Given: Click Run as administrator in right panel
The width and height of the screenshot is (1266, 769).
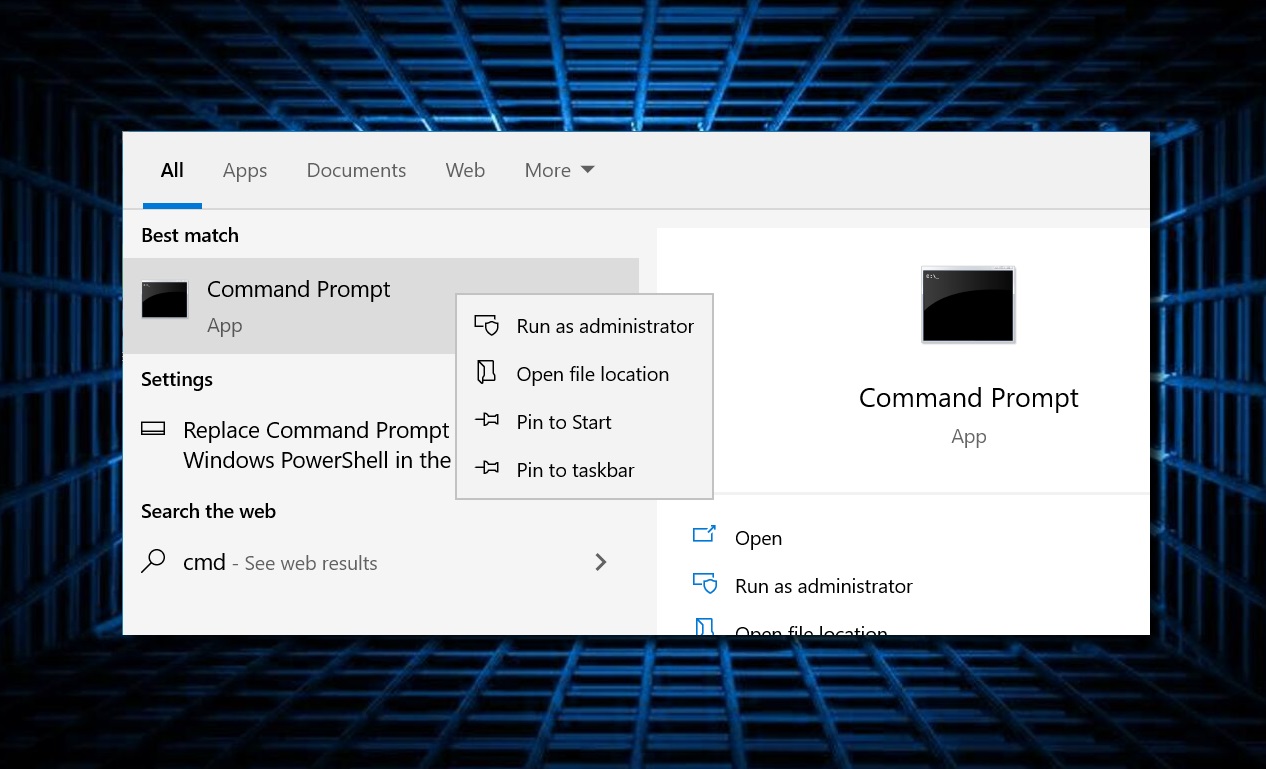Looking at the screenshot, I should tap(824, 586).
